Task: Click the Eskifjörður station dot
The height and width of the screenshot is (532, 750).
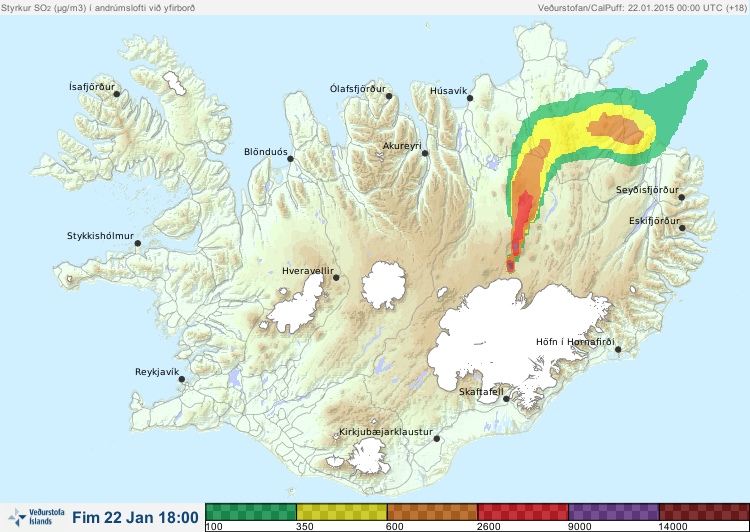Action: pos(682,228)
